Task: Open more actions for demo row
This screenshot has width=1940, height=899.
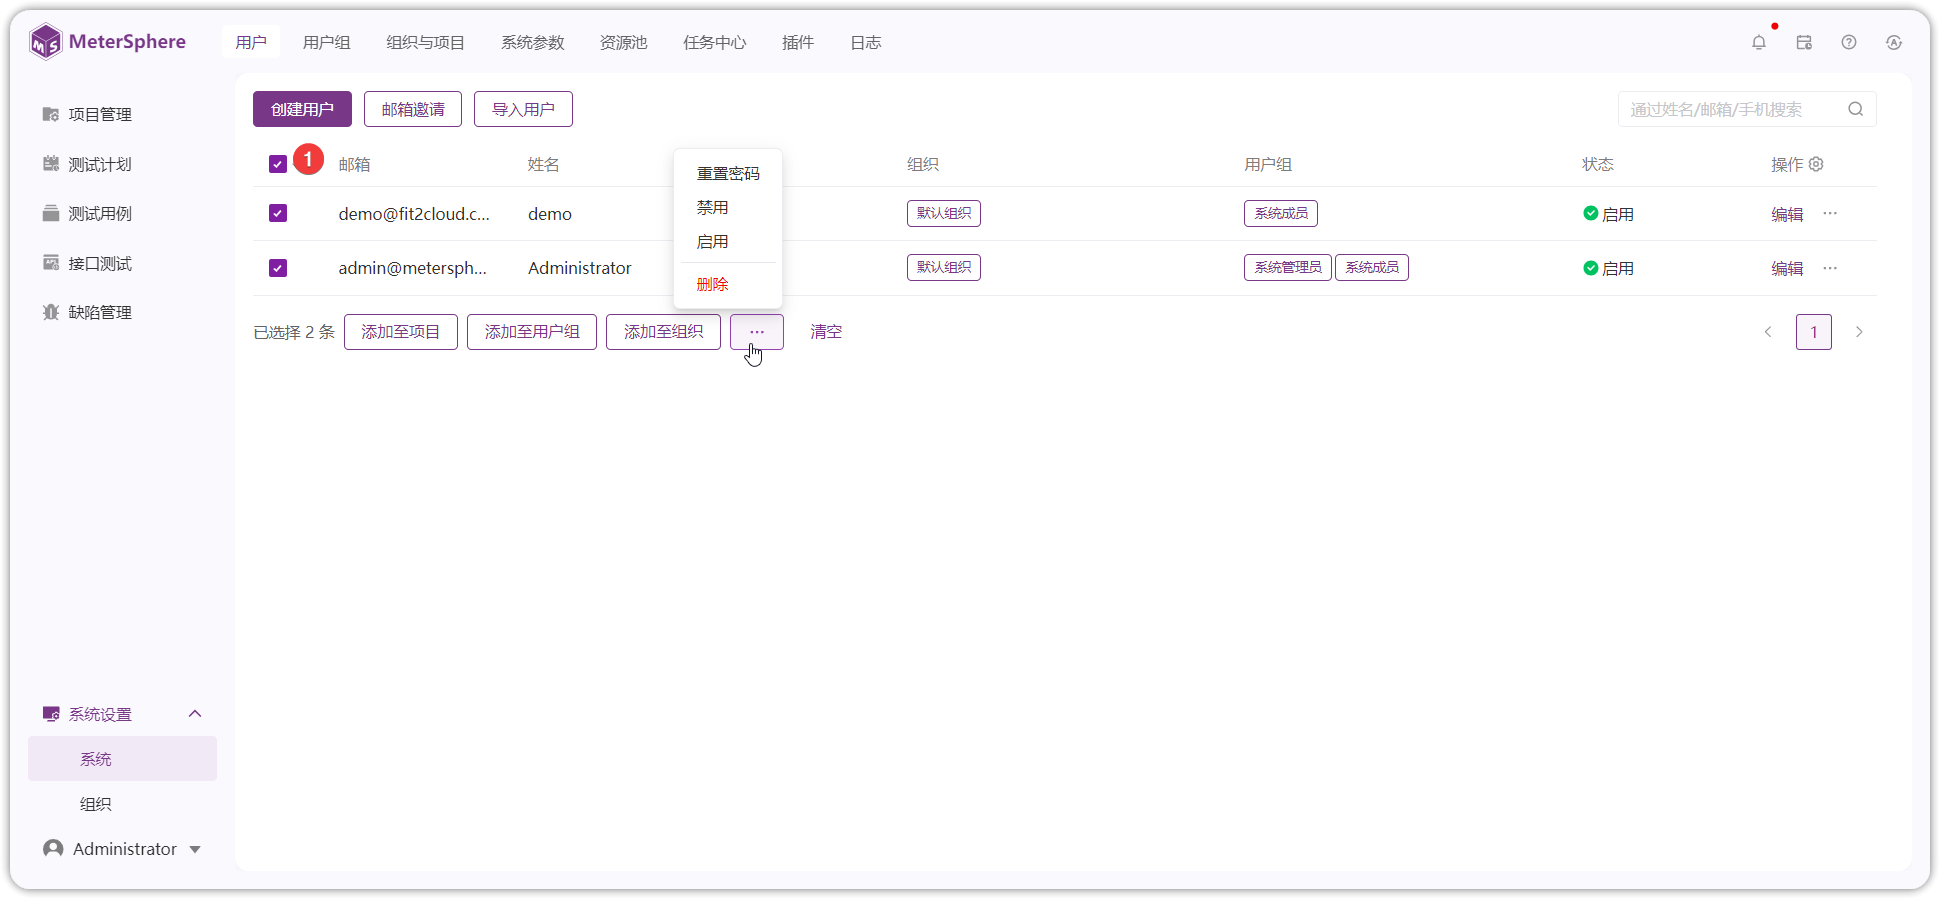Action: coord(1830,213)
